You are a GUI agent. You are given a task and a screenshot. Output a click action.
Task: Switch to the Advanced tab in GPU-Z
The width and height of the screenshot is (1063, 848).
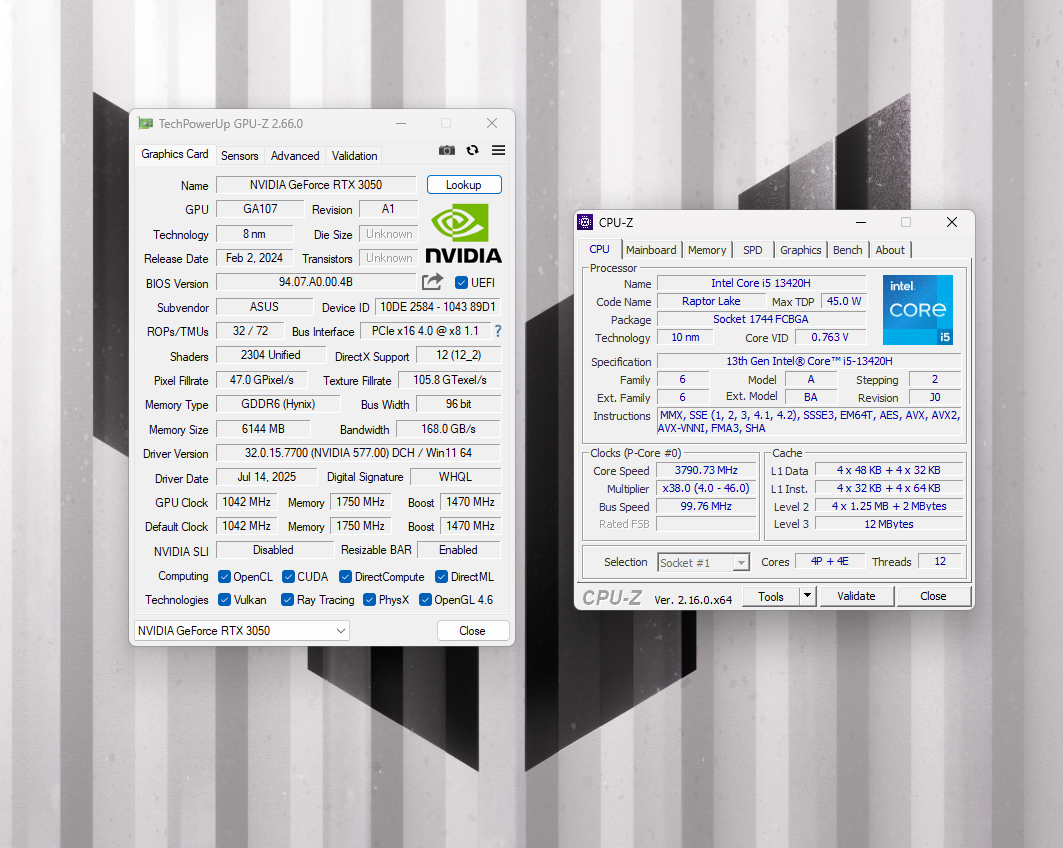pyautogui.click(x=295, y=155)
